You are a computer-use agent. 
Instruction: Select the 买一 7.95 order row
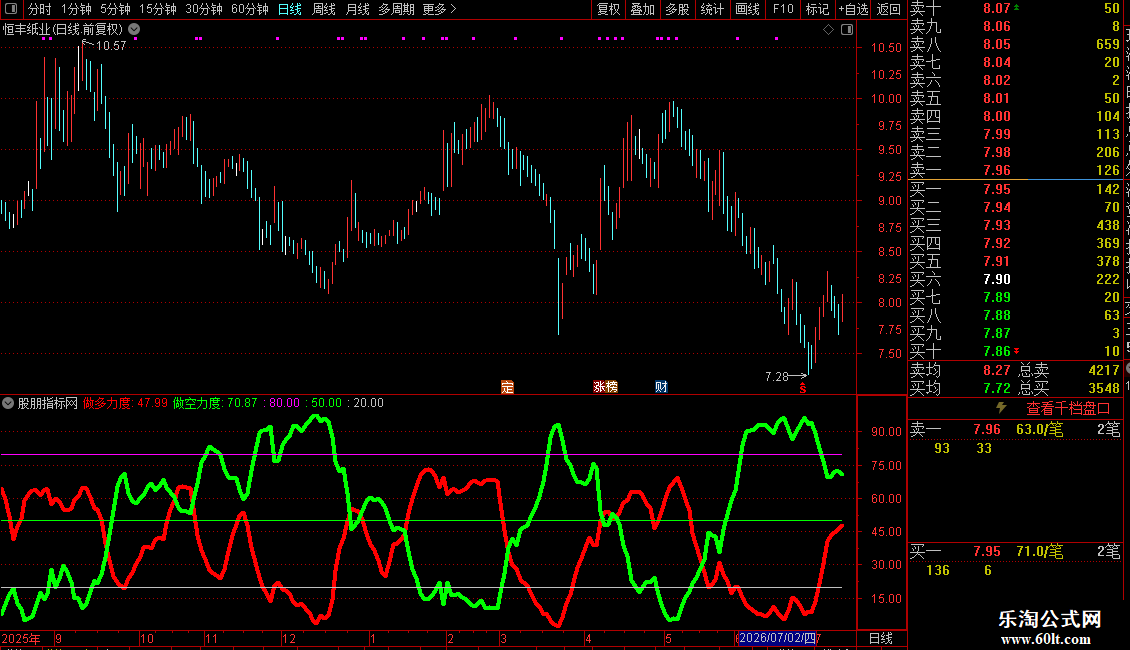1015,189
